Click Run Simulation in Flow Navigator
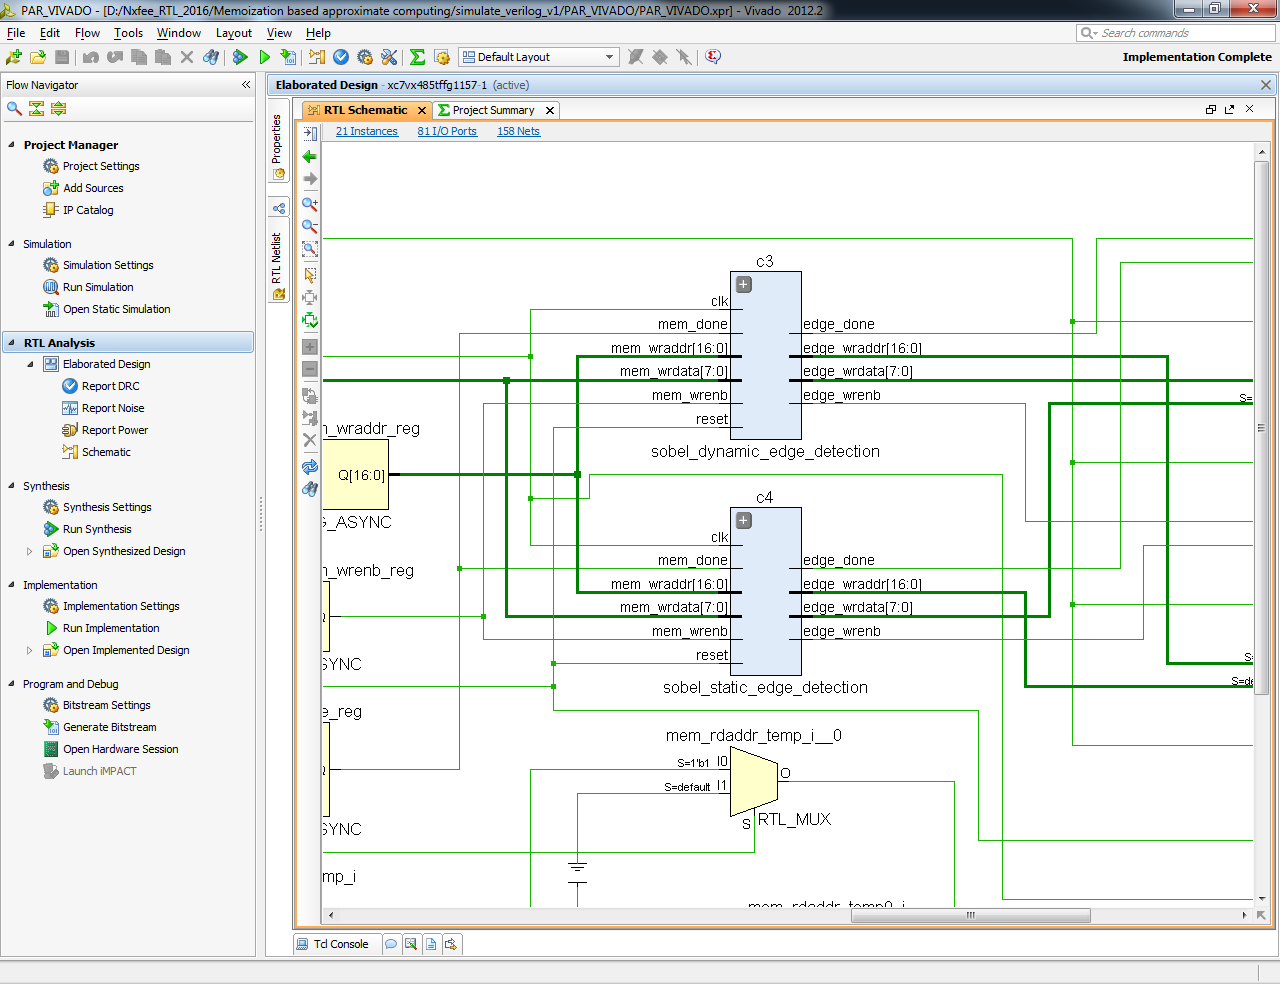This screenshot has width=1280, height=984. 98,287
